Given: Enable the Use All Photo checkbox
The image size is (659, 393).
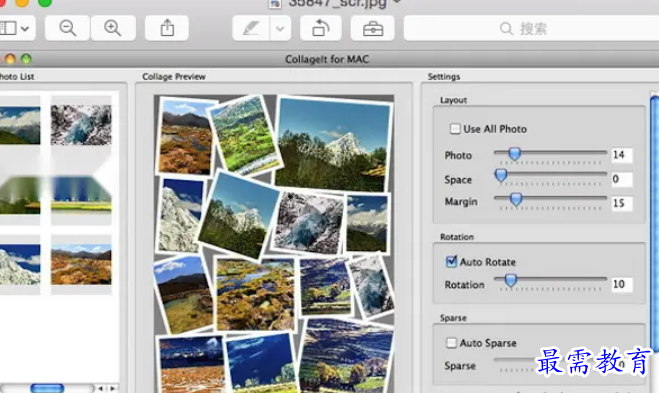Looking at the screenshot, I should [455, 129].
